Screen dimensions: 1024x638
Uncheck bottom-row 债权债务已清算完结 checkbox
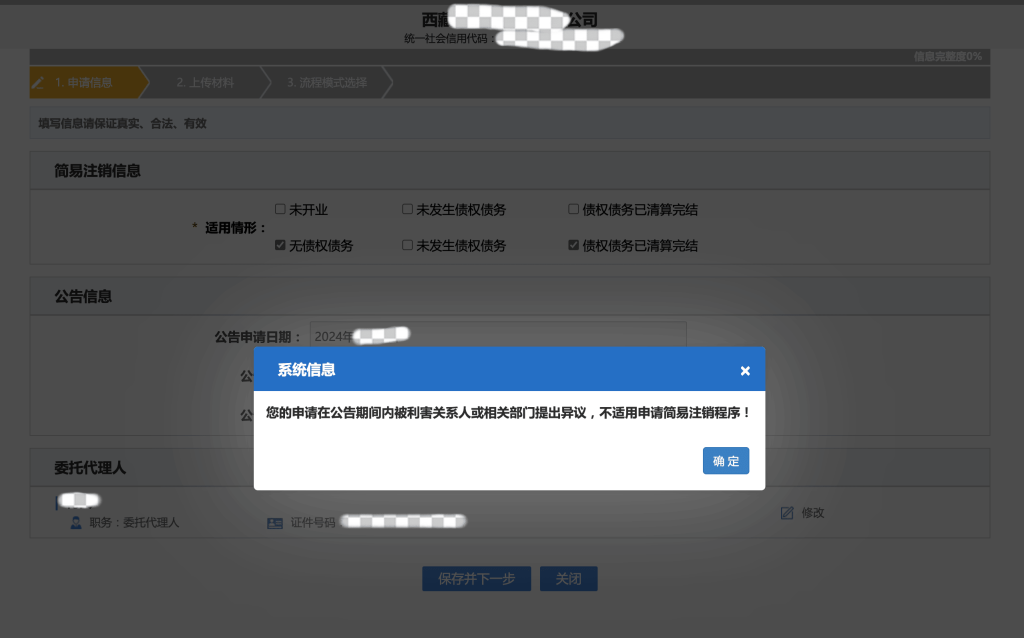[x=573, y=245]
